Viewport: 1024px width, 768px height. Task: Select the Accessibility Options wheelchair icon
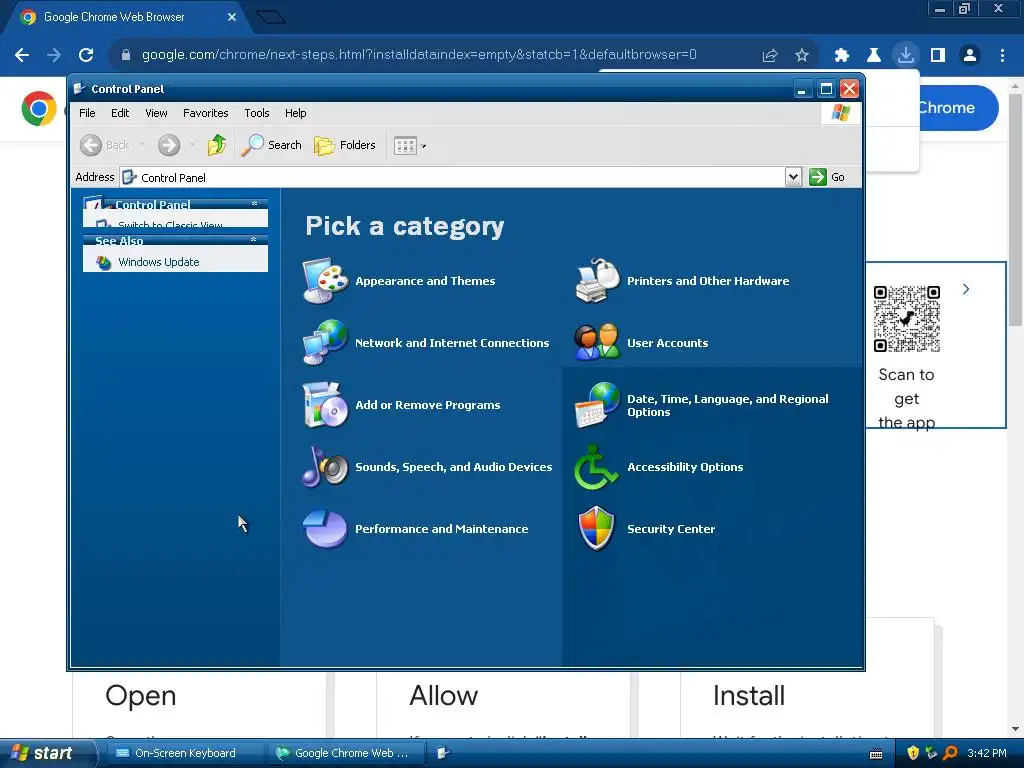[x=596, y=466]
